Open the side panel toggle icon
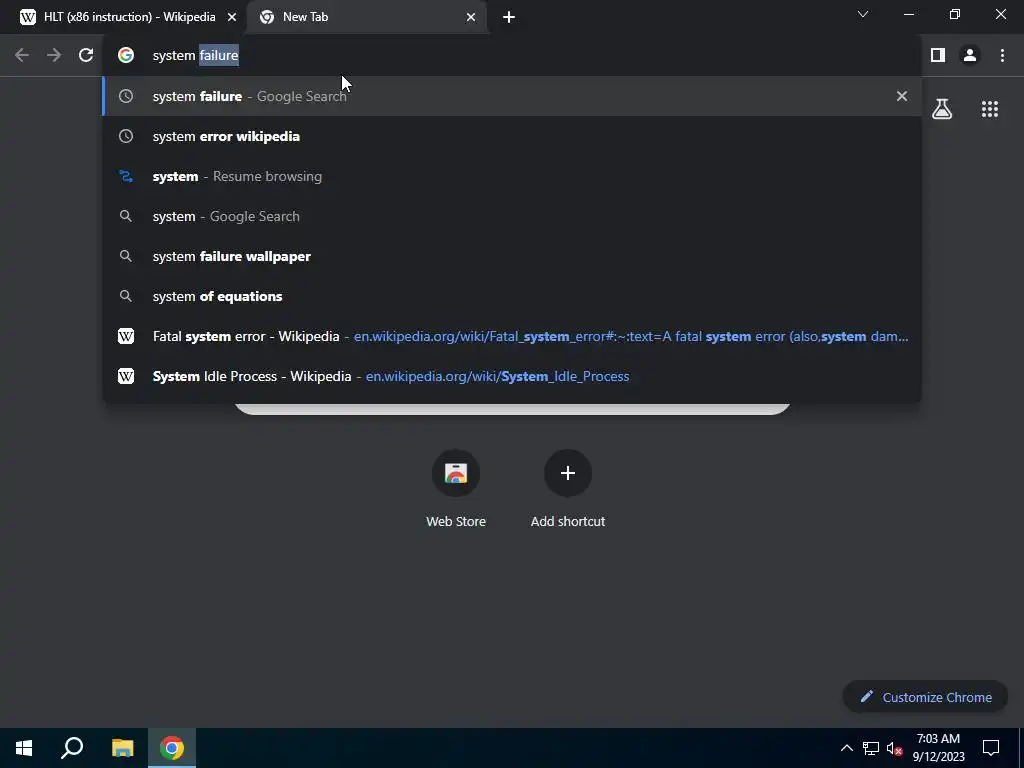Viewport: 1024px width, 768px height. click(x=938, y=56)
